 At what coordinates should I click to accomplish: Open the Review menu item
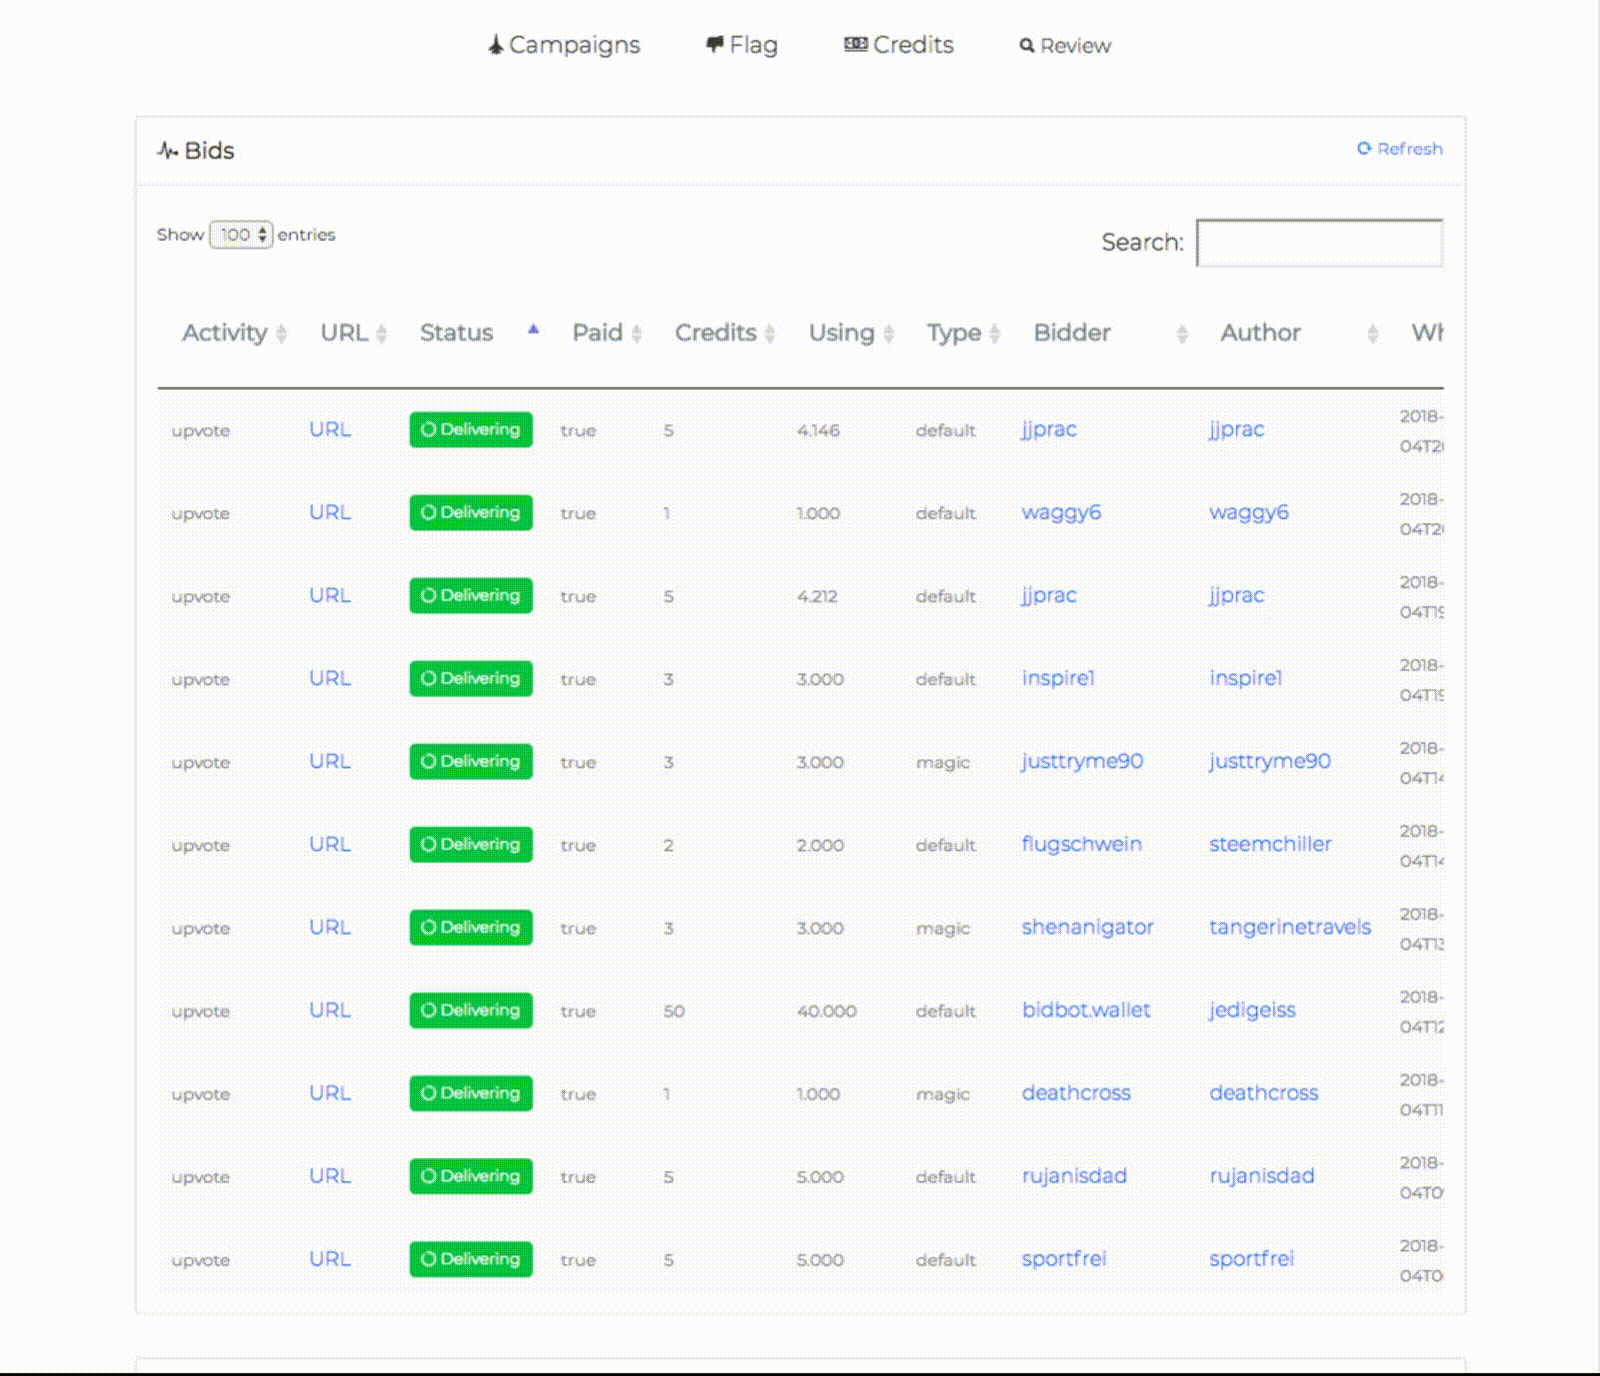1065,46
